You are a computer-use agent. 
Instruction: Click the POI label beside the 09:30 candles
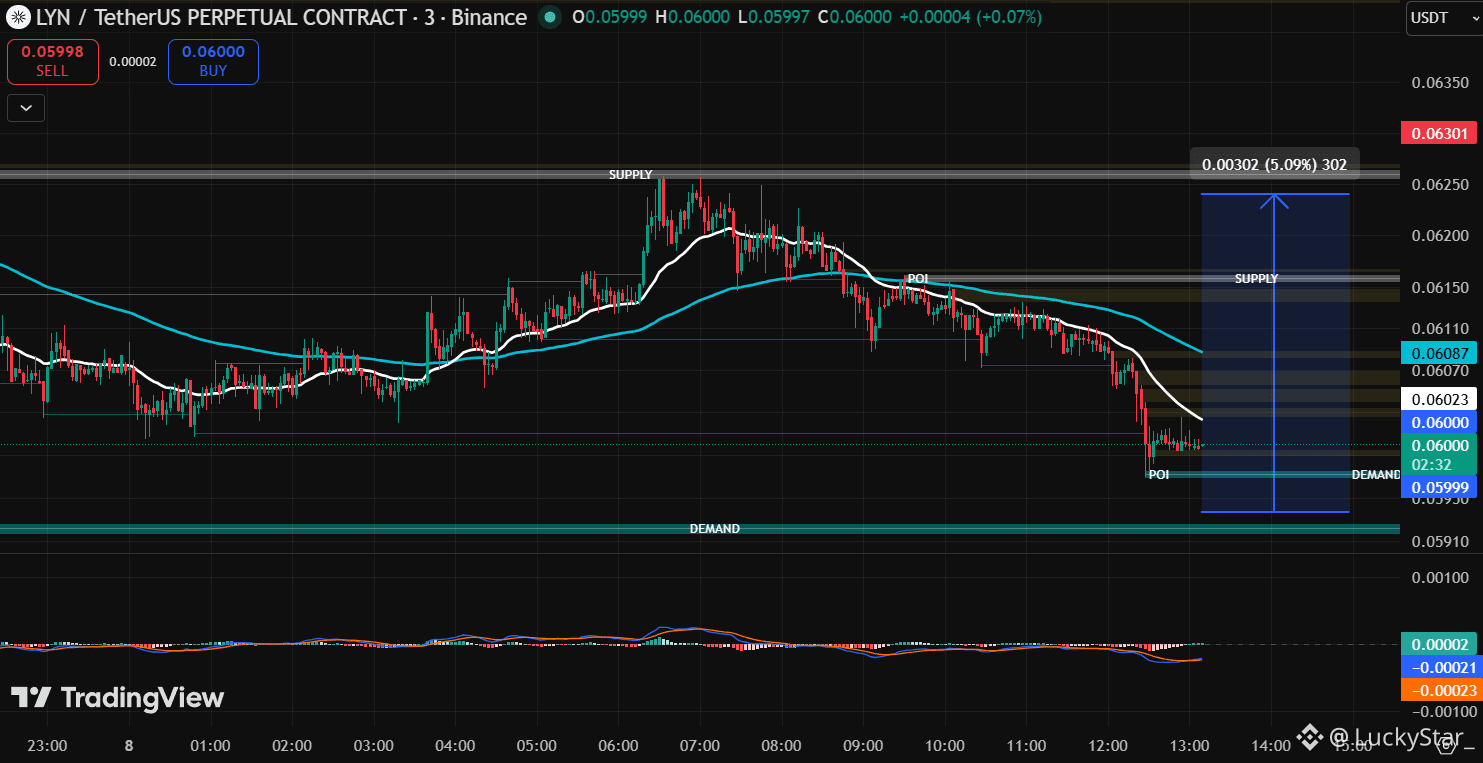917,279
